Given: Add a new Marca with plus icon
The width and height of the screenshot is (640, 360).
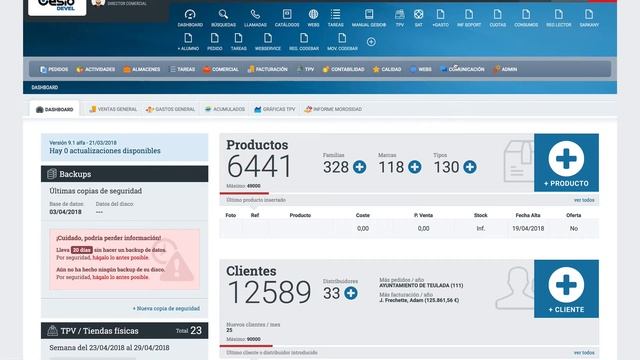Looking at the screenshot, I should point(415,167).
